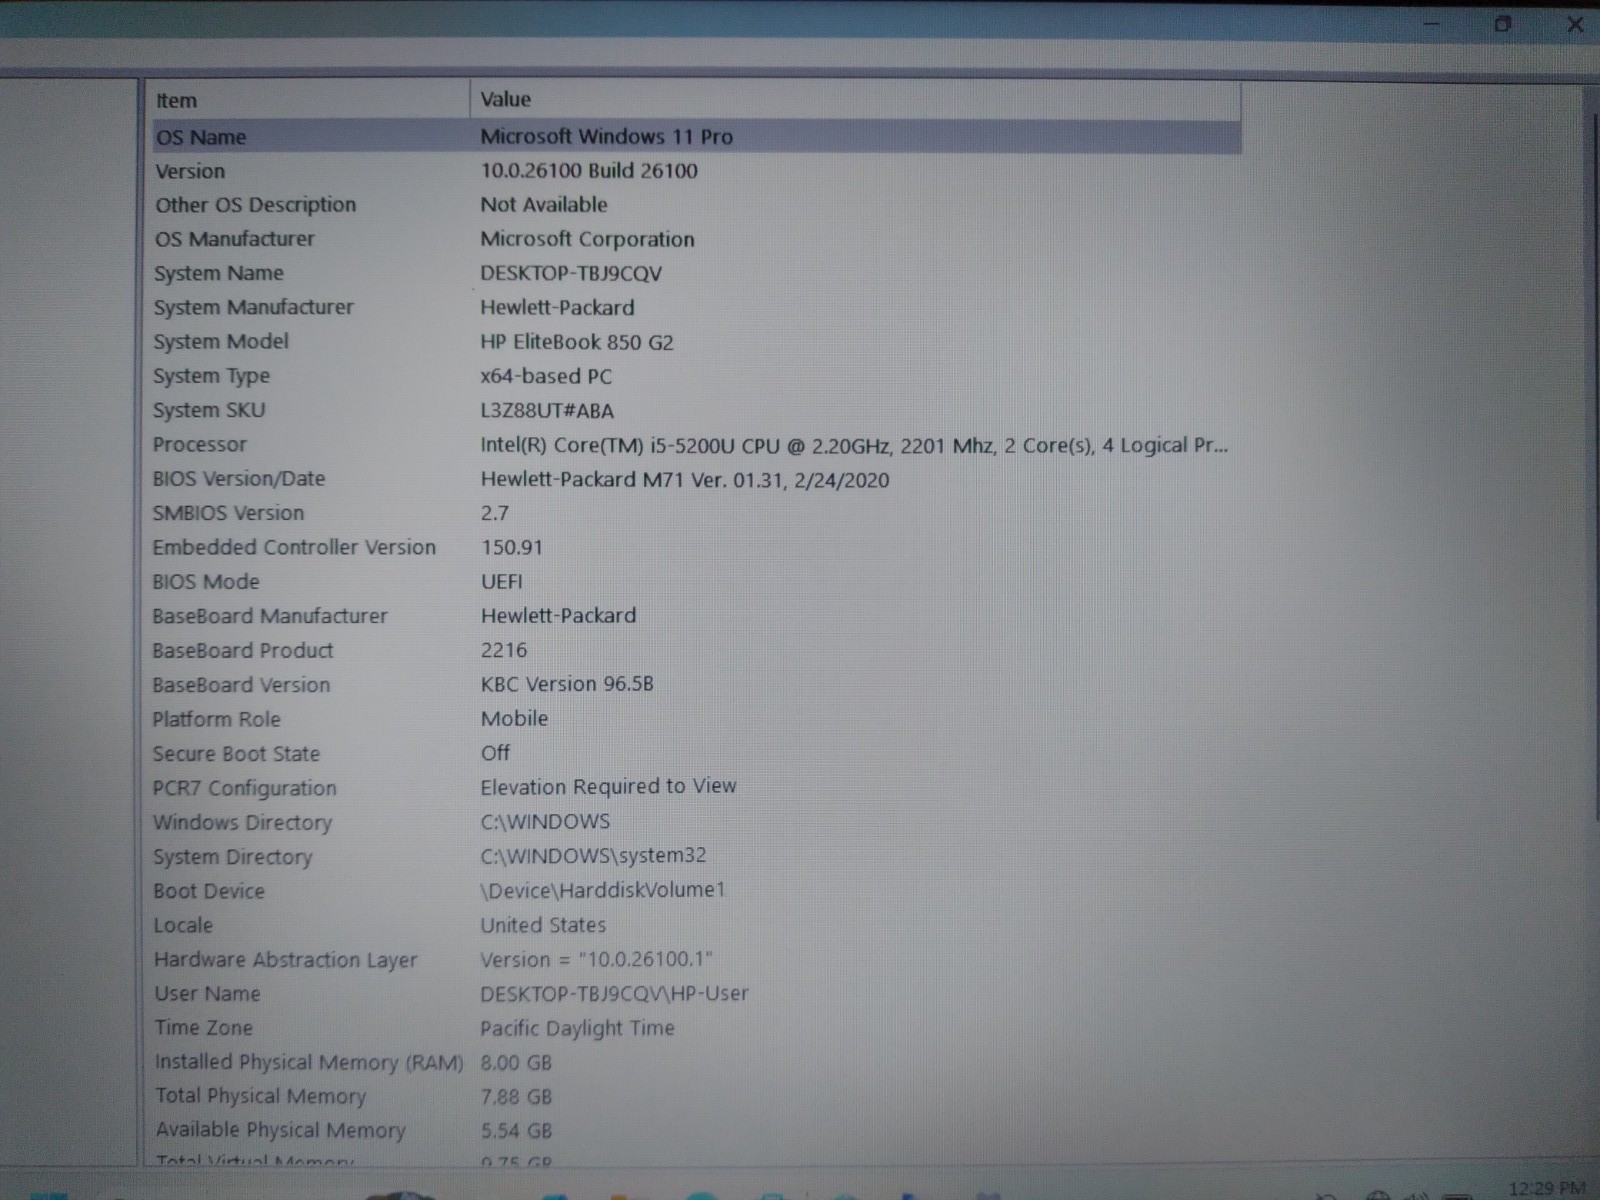Click the C:\WINDOWS\system32 value
The width and height of the screenshot is (1600, 1200).
tap(593, 855)
